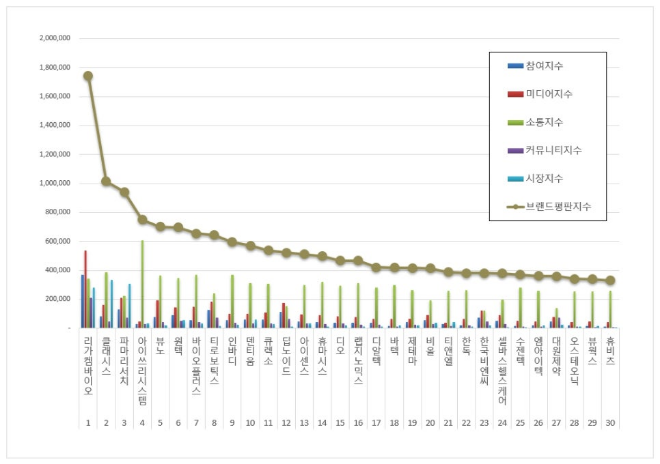The height and width of the screenshot is (464, 660).
Task: Click rank number 15 on the x-axis
Action: [x=340, y=423]
